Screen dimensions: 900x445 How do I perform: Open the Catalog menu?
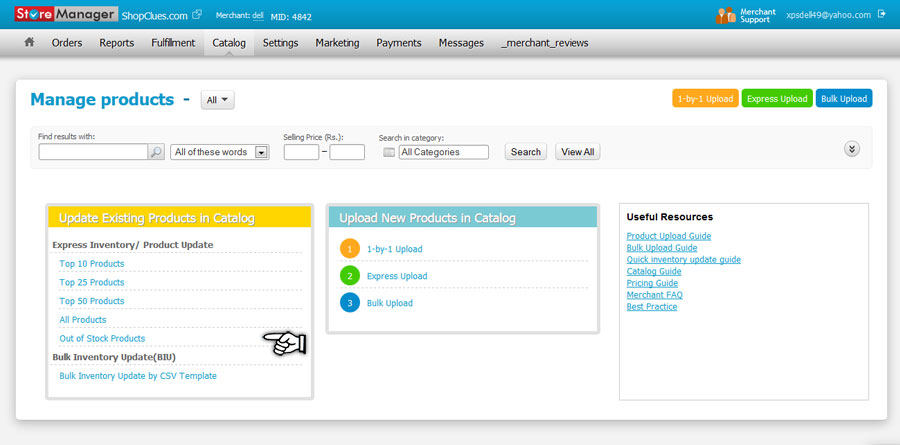pos(229,43)
